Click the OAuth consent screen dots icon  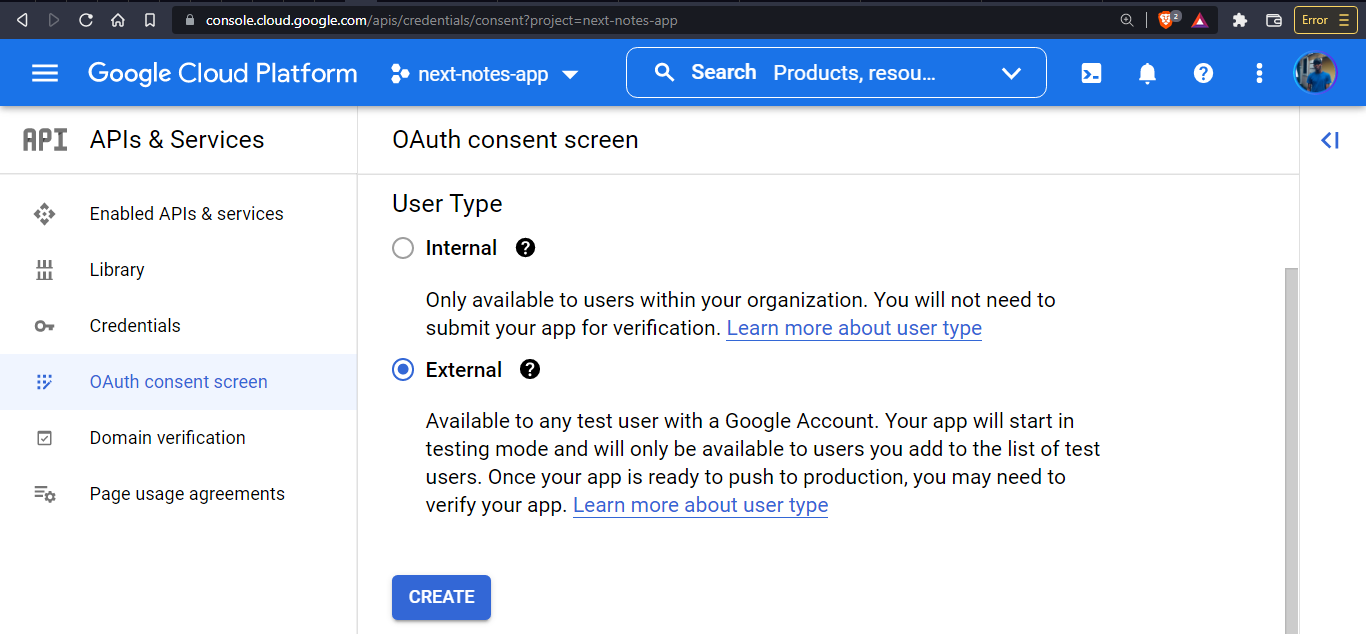click(x=44, y=382)
